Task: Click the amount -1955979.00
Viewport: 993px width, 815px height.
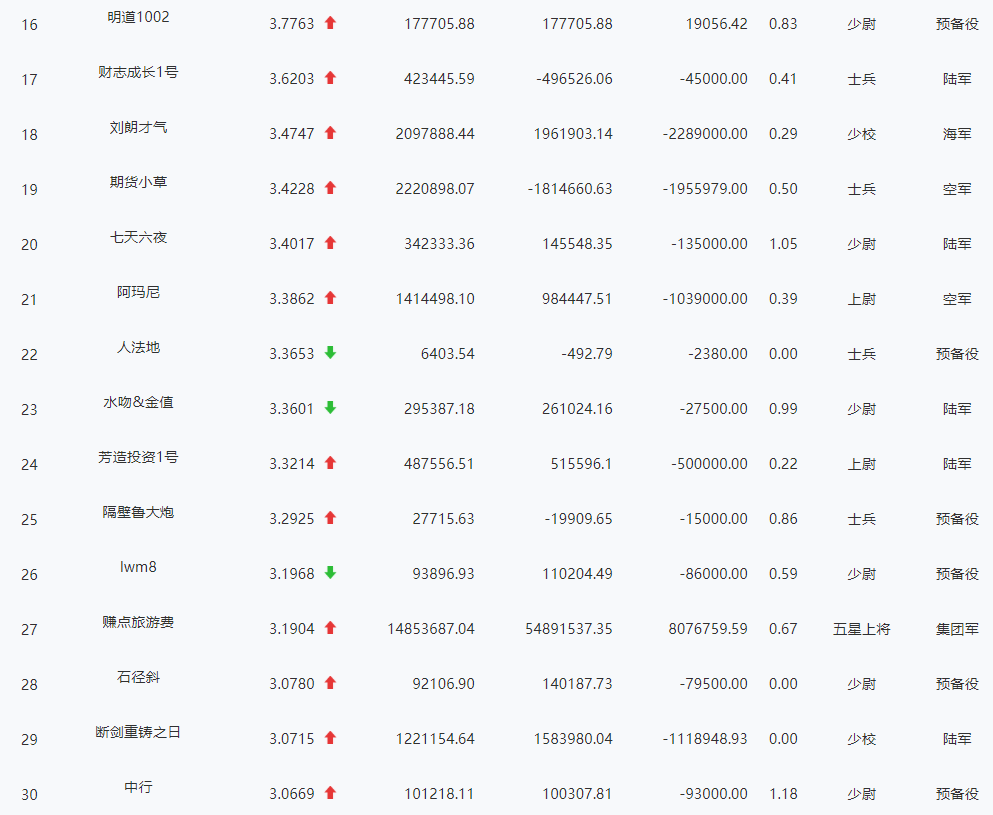Action: 705,189
